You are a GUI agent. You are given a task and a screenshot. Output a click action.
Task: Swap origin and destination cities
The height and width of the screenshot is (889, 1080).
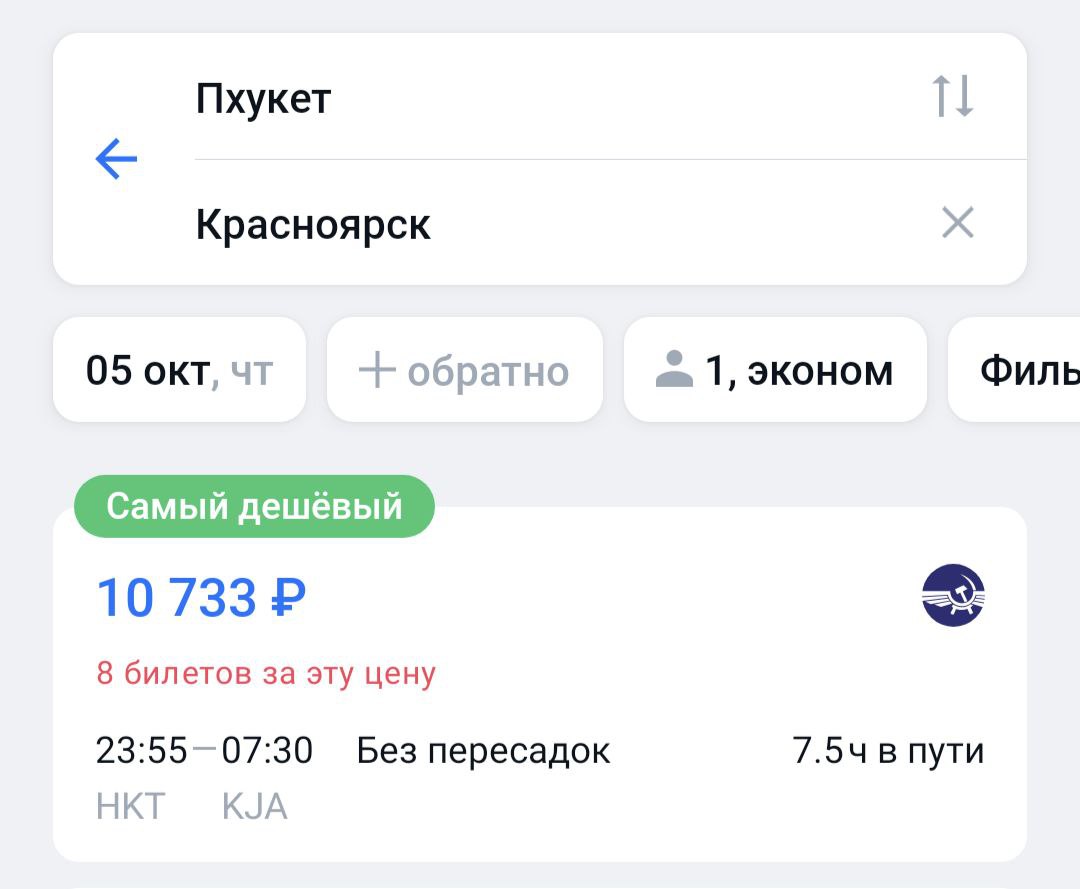click(952, 96)
